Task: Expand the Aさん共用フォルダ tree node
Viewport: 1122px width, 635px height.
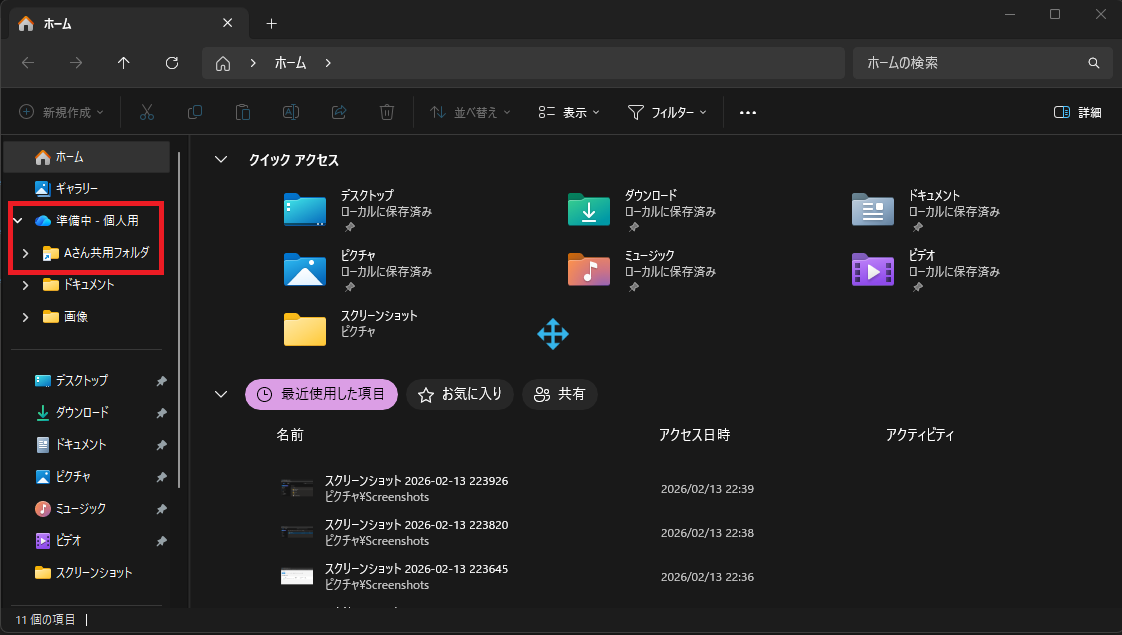Action: pyautogui.click(x=26, y=253)
